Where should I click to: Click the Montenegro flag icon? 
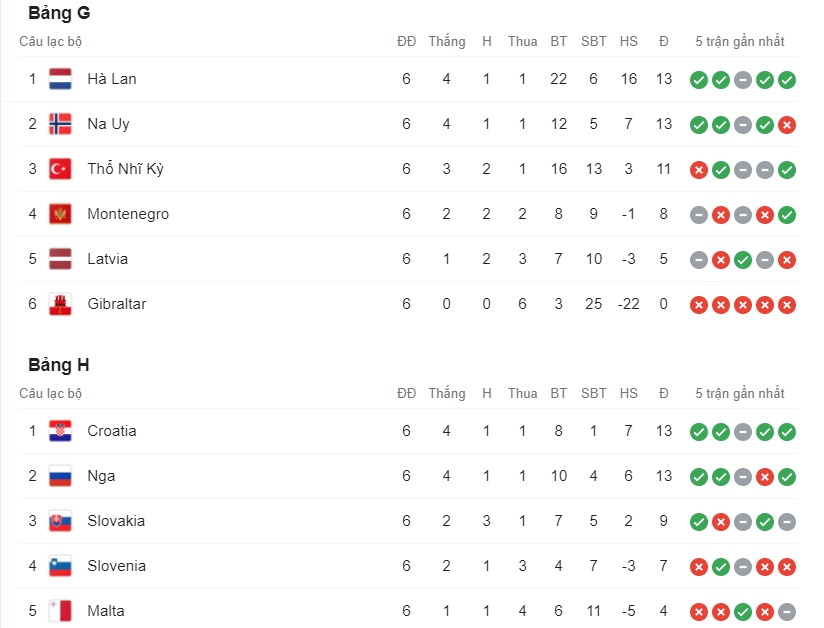point(60,214)
